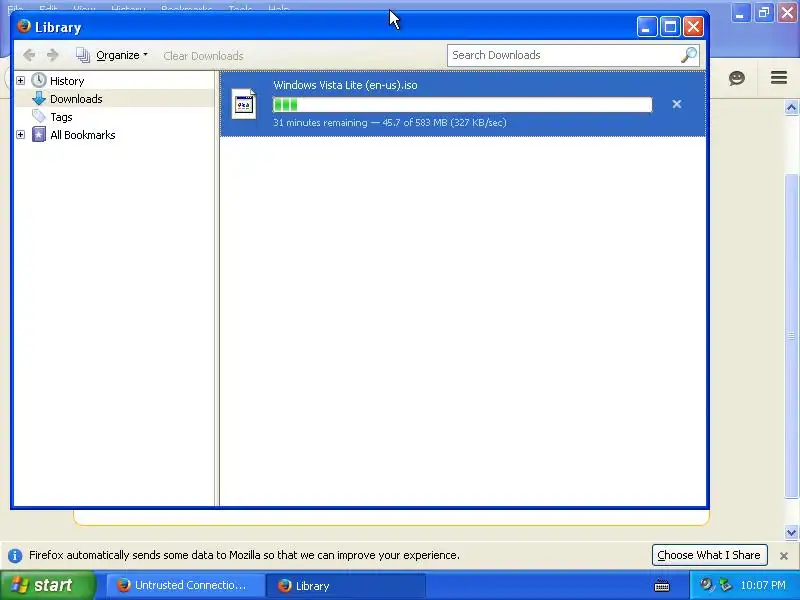Click scrollbar up arrow in Firefox window

(x=791, y=108)
